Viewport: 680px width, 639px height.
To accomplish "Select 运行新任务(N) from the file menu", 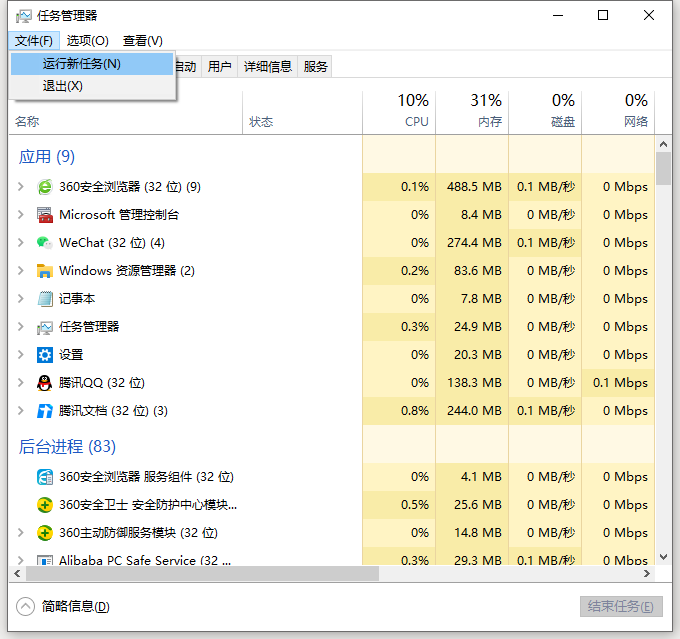I will pos(82,64).
